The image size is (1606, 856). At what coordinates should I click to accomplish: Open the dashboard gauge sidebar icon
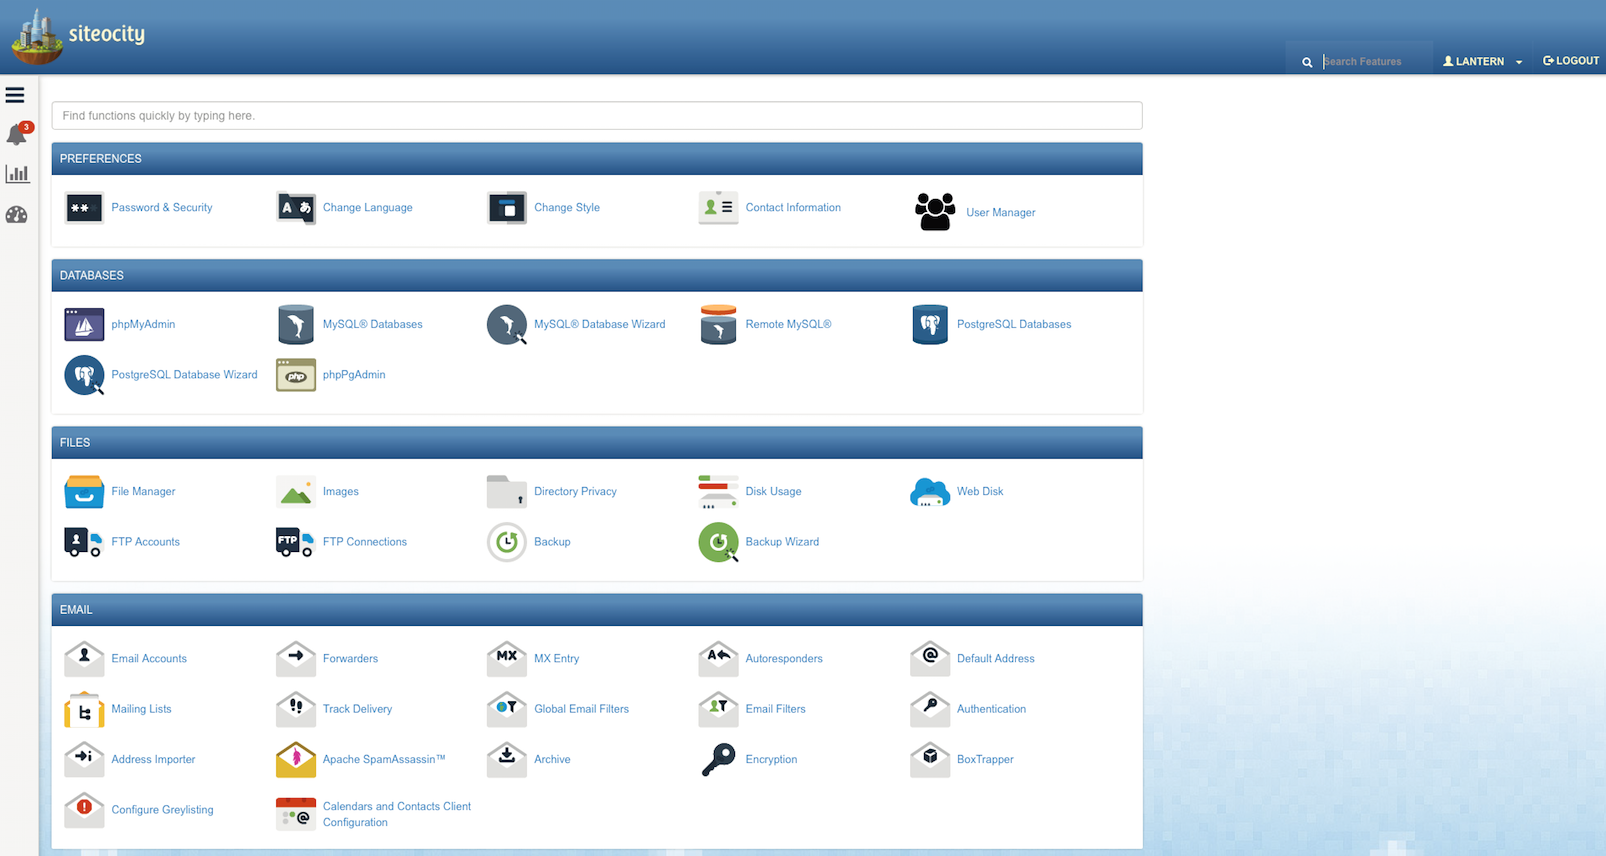[17, 214]
